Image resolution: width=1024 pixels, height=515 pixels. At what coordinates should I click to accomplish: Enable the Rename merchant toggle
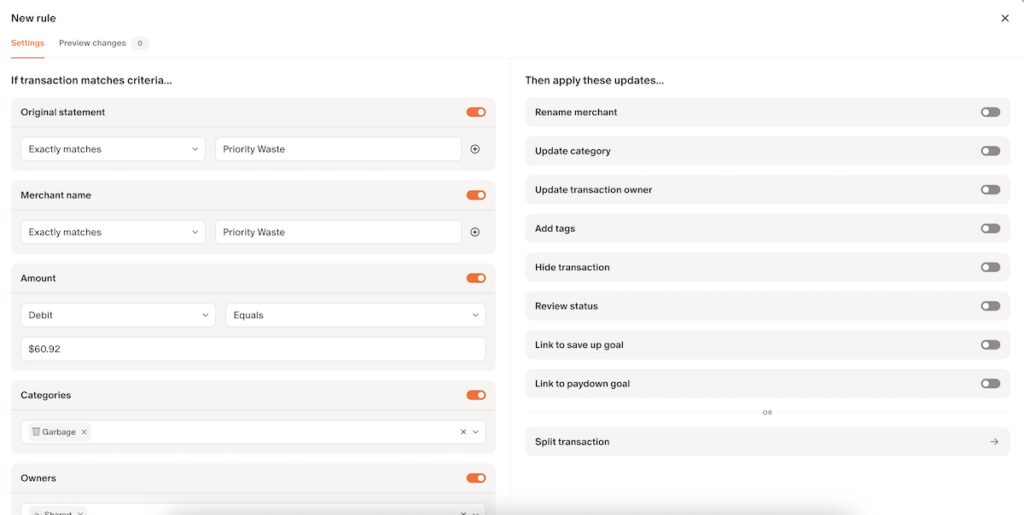[x=990, y=112]
